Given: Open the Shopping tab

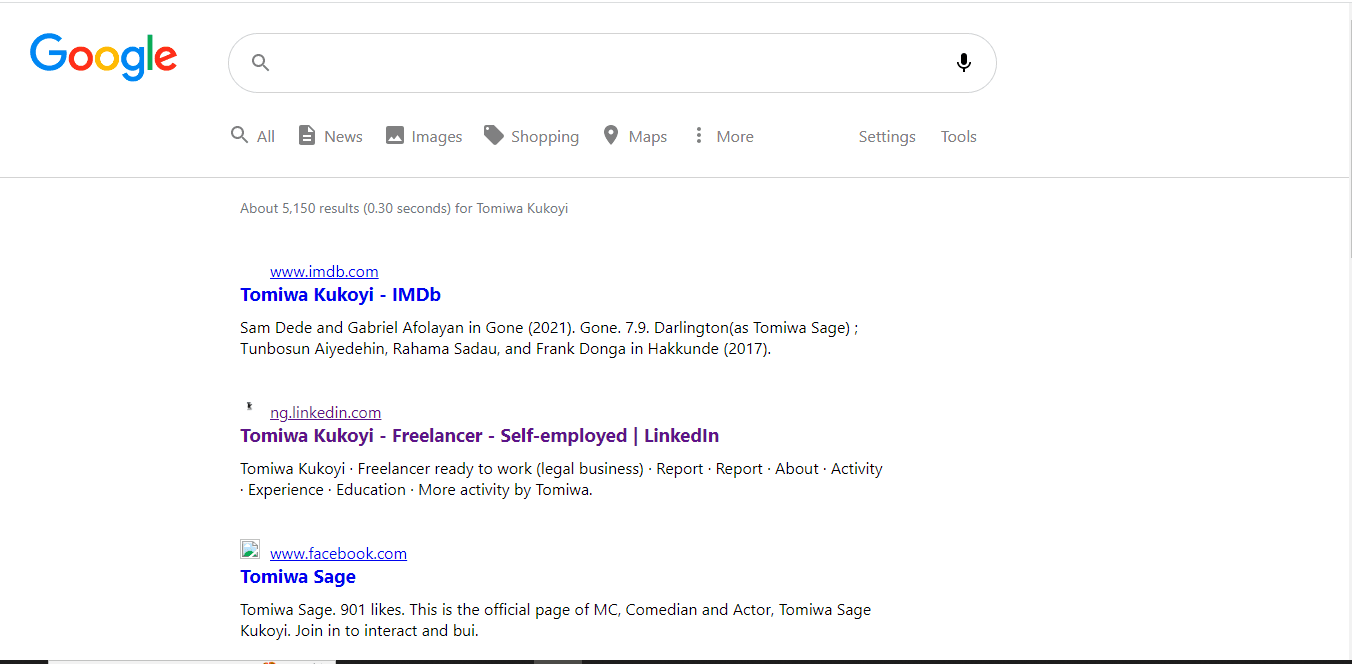Looking at the screenshot, I should point(531,136).
